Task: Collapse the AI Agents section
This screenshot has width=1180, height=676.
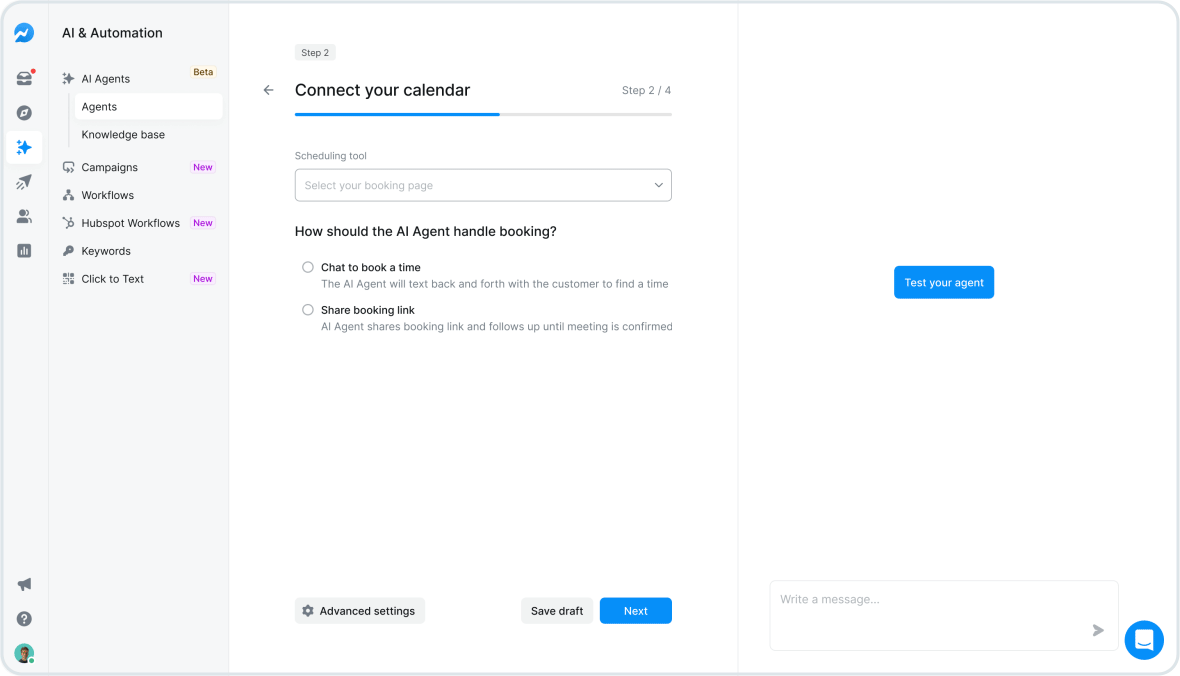Action: point(105,78)
